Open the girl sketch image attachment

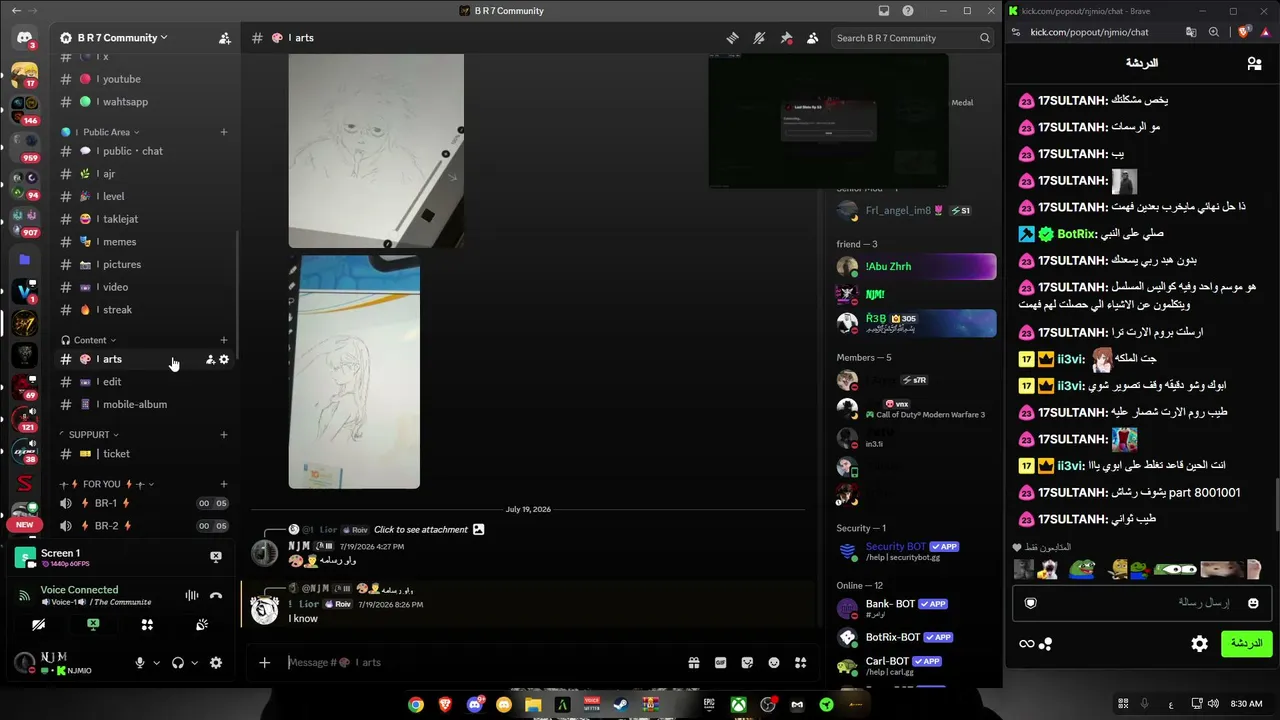(354, 372)
